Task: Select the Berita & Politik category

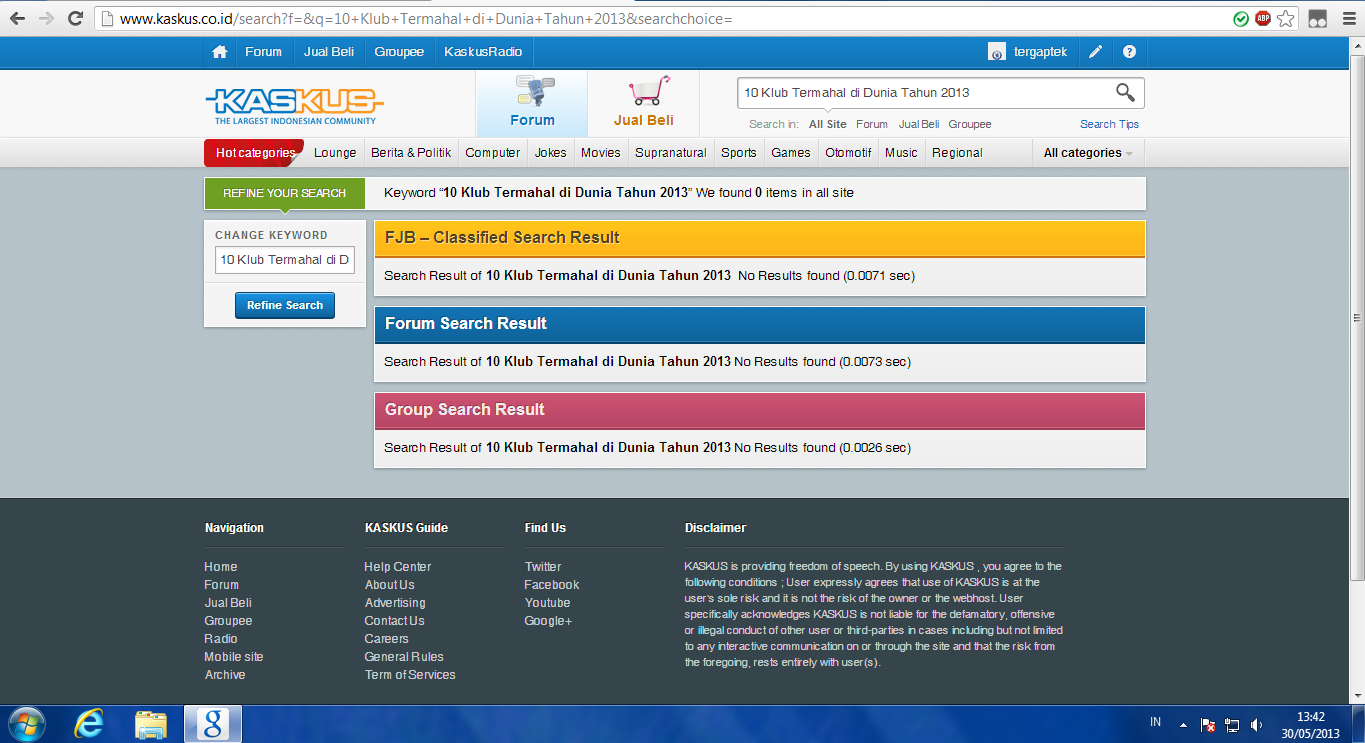Action: (x=411, y=153)
